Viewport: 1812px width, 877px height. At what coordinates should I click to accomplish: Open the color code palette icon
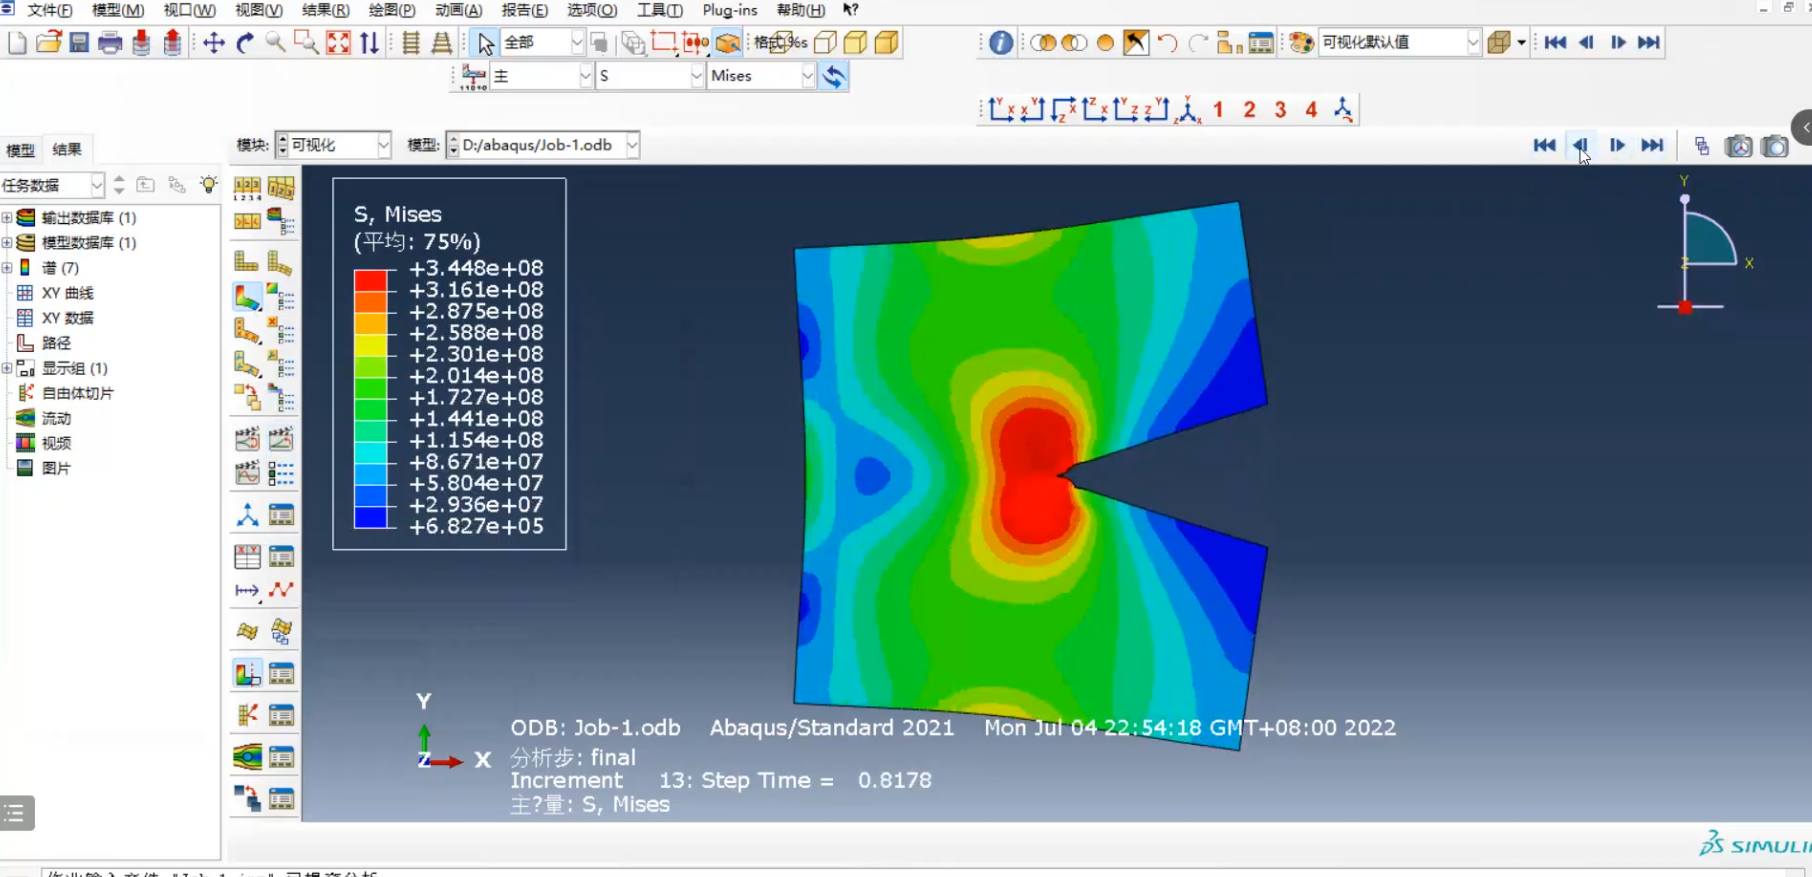(1301, 43)
